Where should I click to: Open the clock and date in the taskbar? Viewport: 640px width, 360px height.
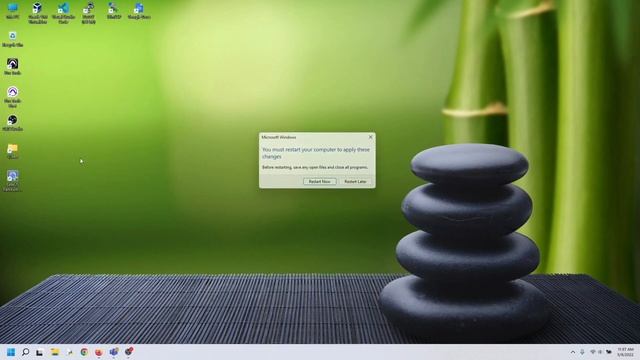625,352
